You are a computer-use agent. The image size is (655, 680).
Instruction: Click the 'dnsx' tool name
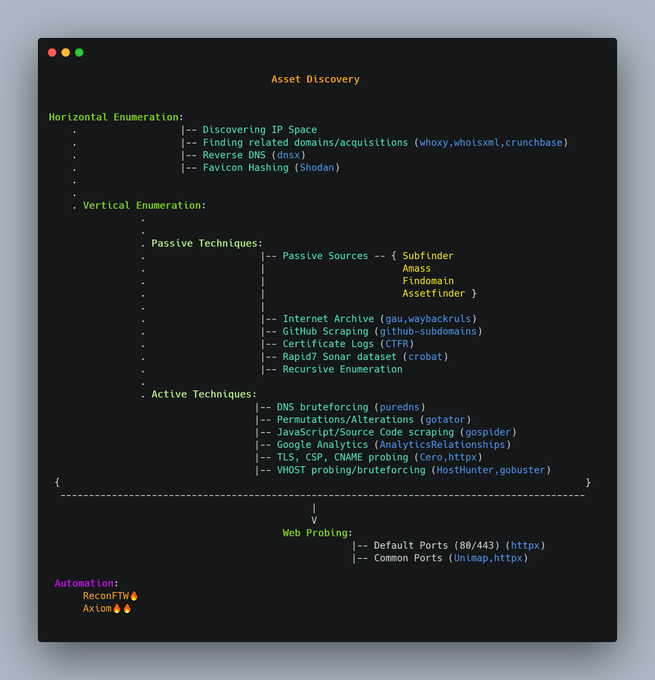pyautogui.click(x=288, y=155)
